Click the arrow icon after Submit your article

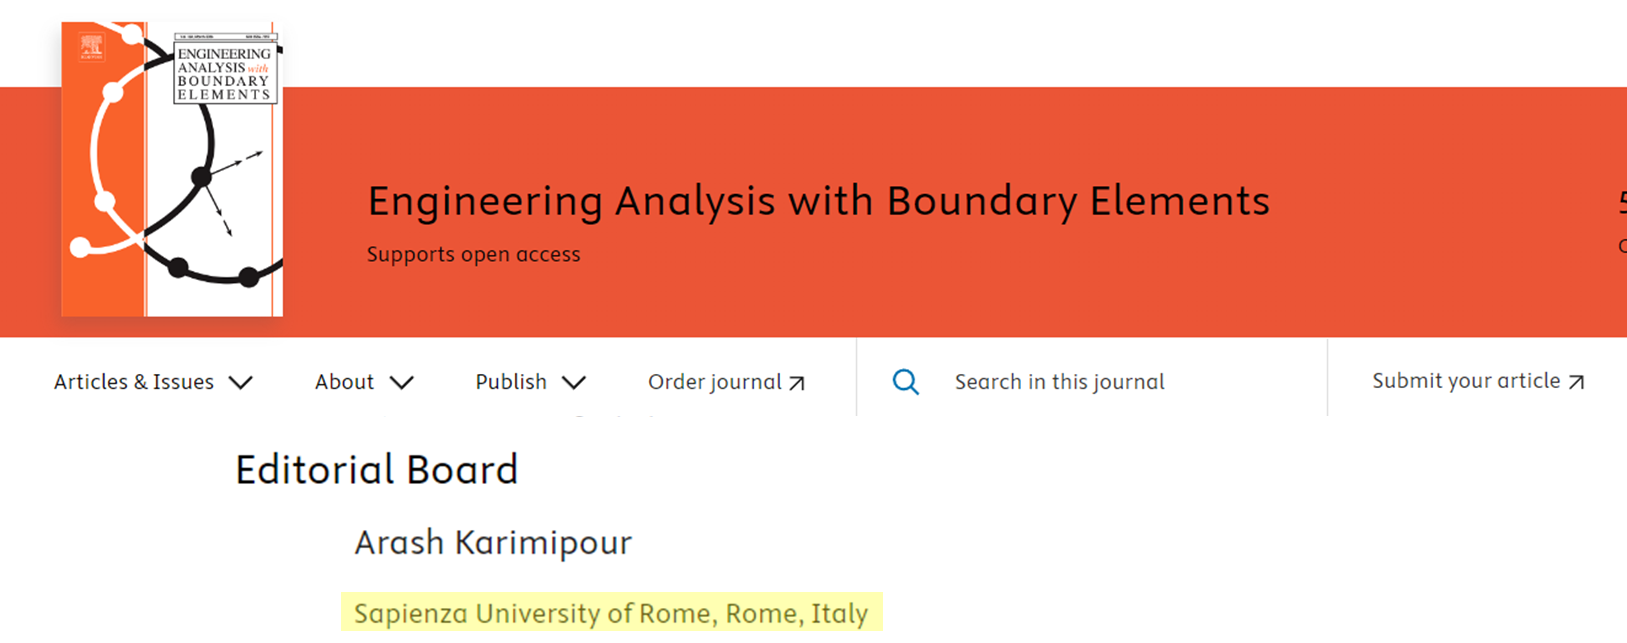coord(1576,382)
